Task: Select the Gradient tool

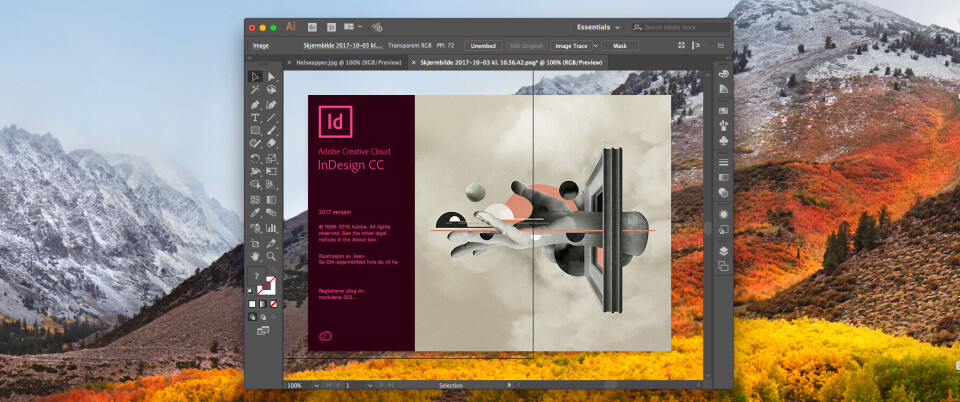Action: click(x=271, y=199)
